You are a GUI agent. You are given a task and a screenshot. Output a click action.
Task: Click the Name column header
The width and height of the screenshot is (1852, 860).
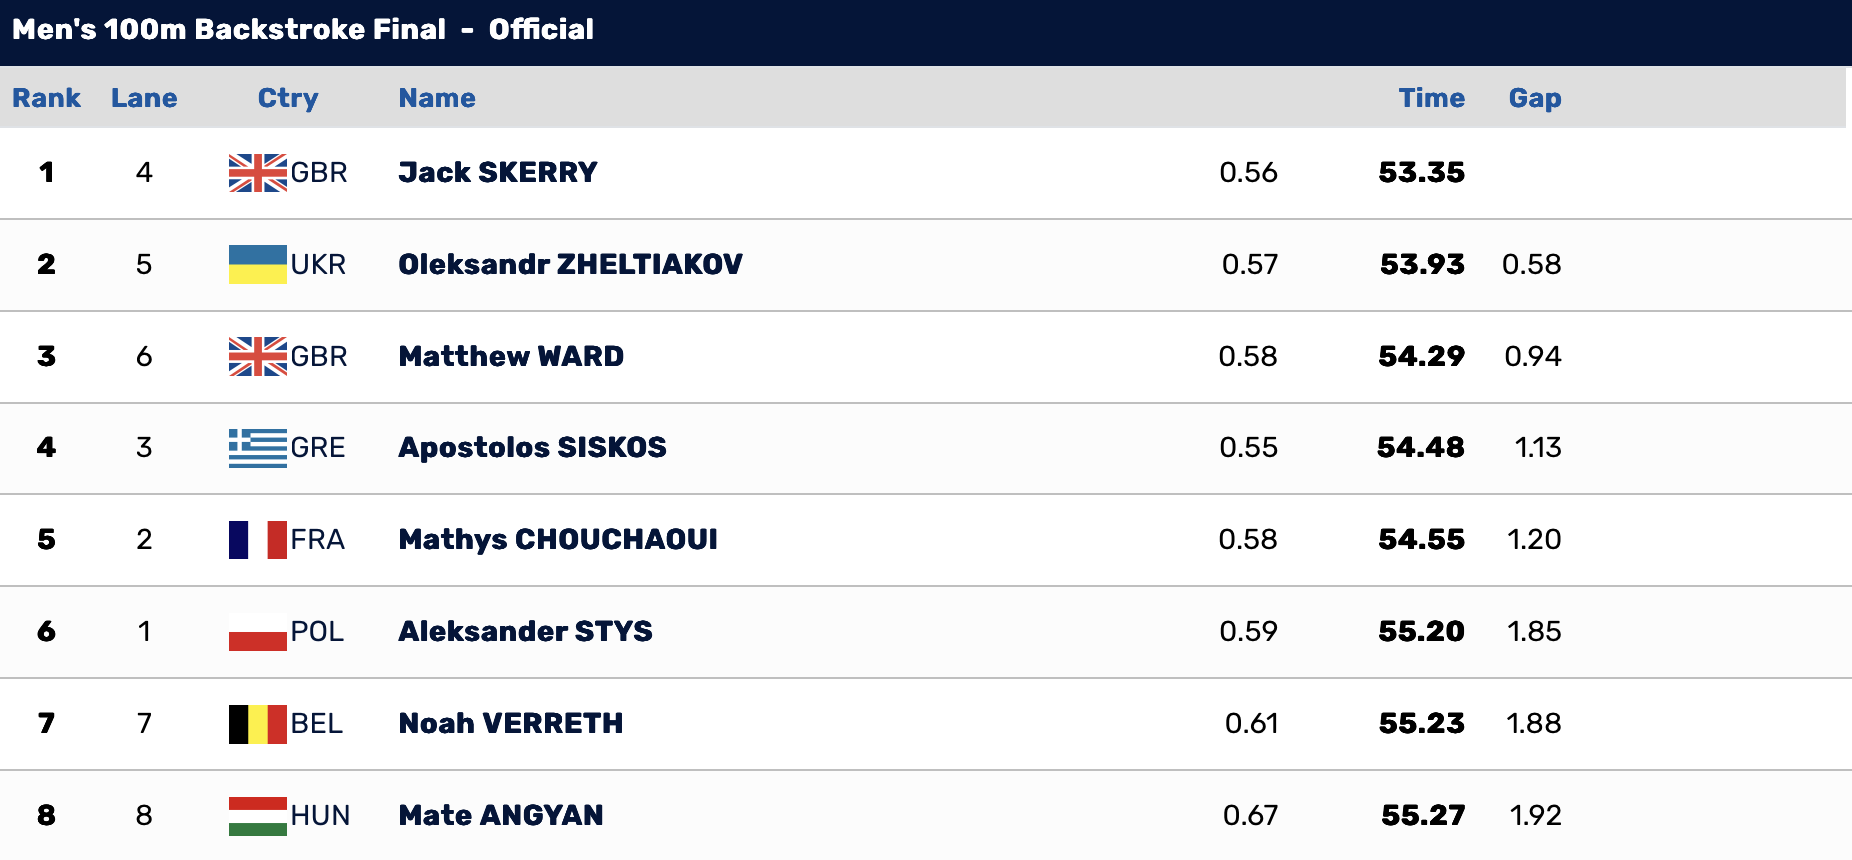click(x=437, y=98)
